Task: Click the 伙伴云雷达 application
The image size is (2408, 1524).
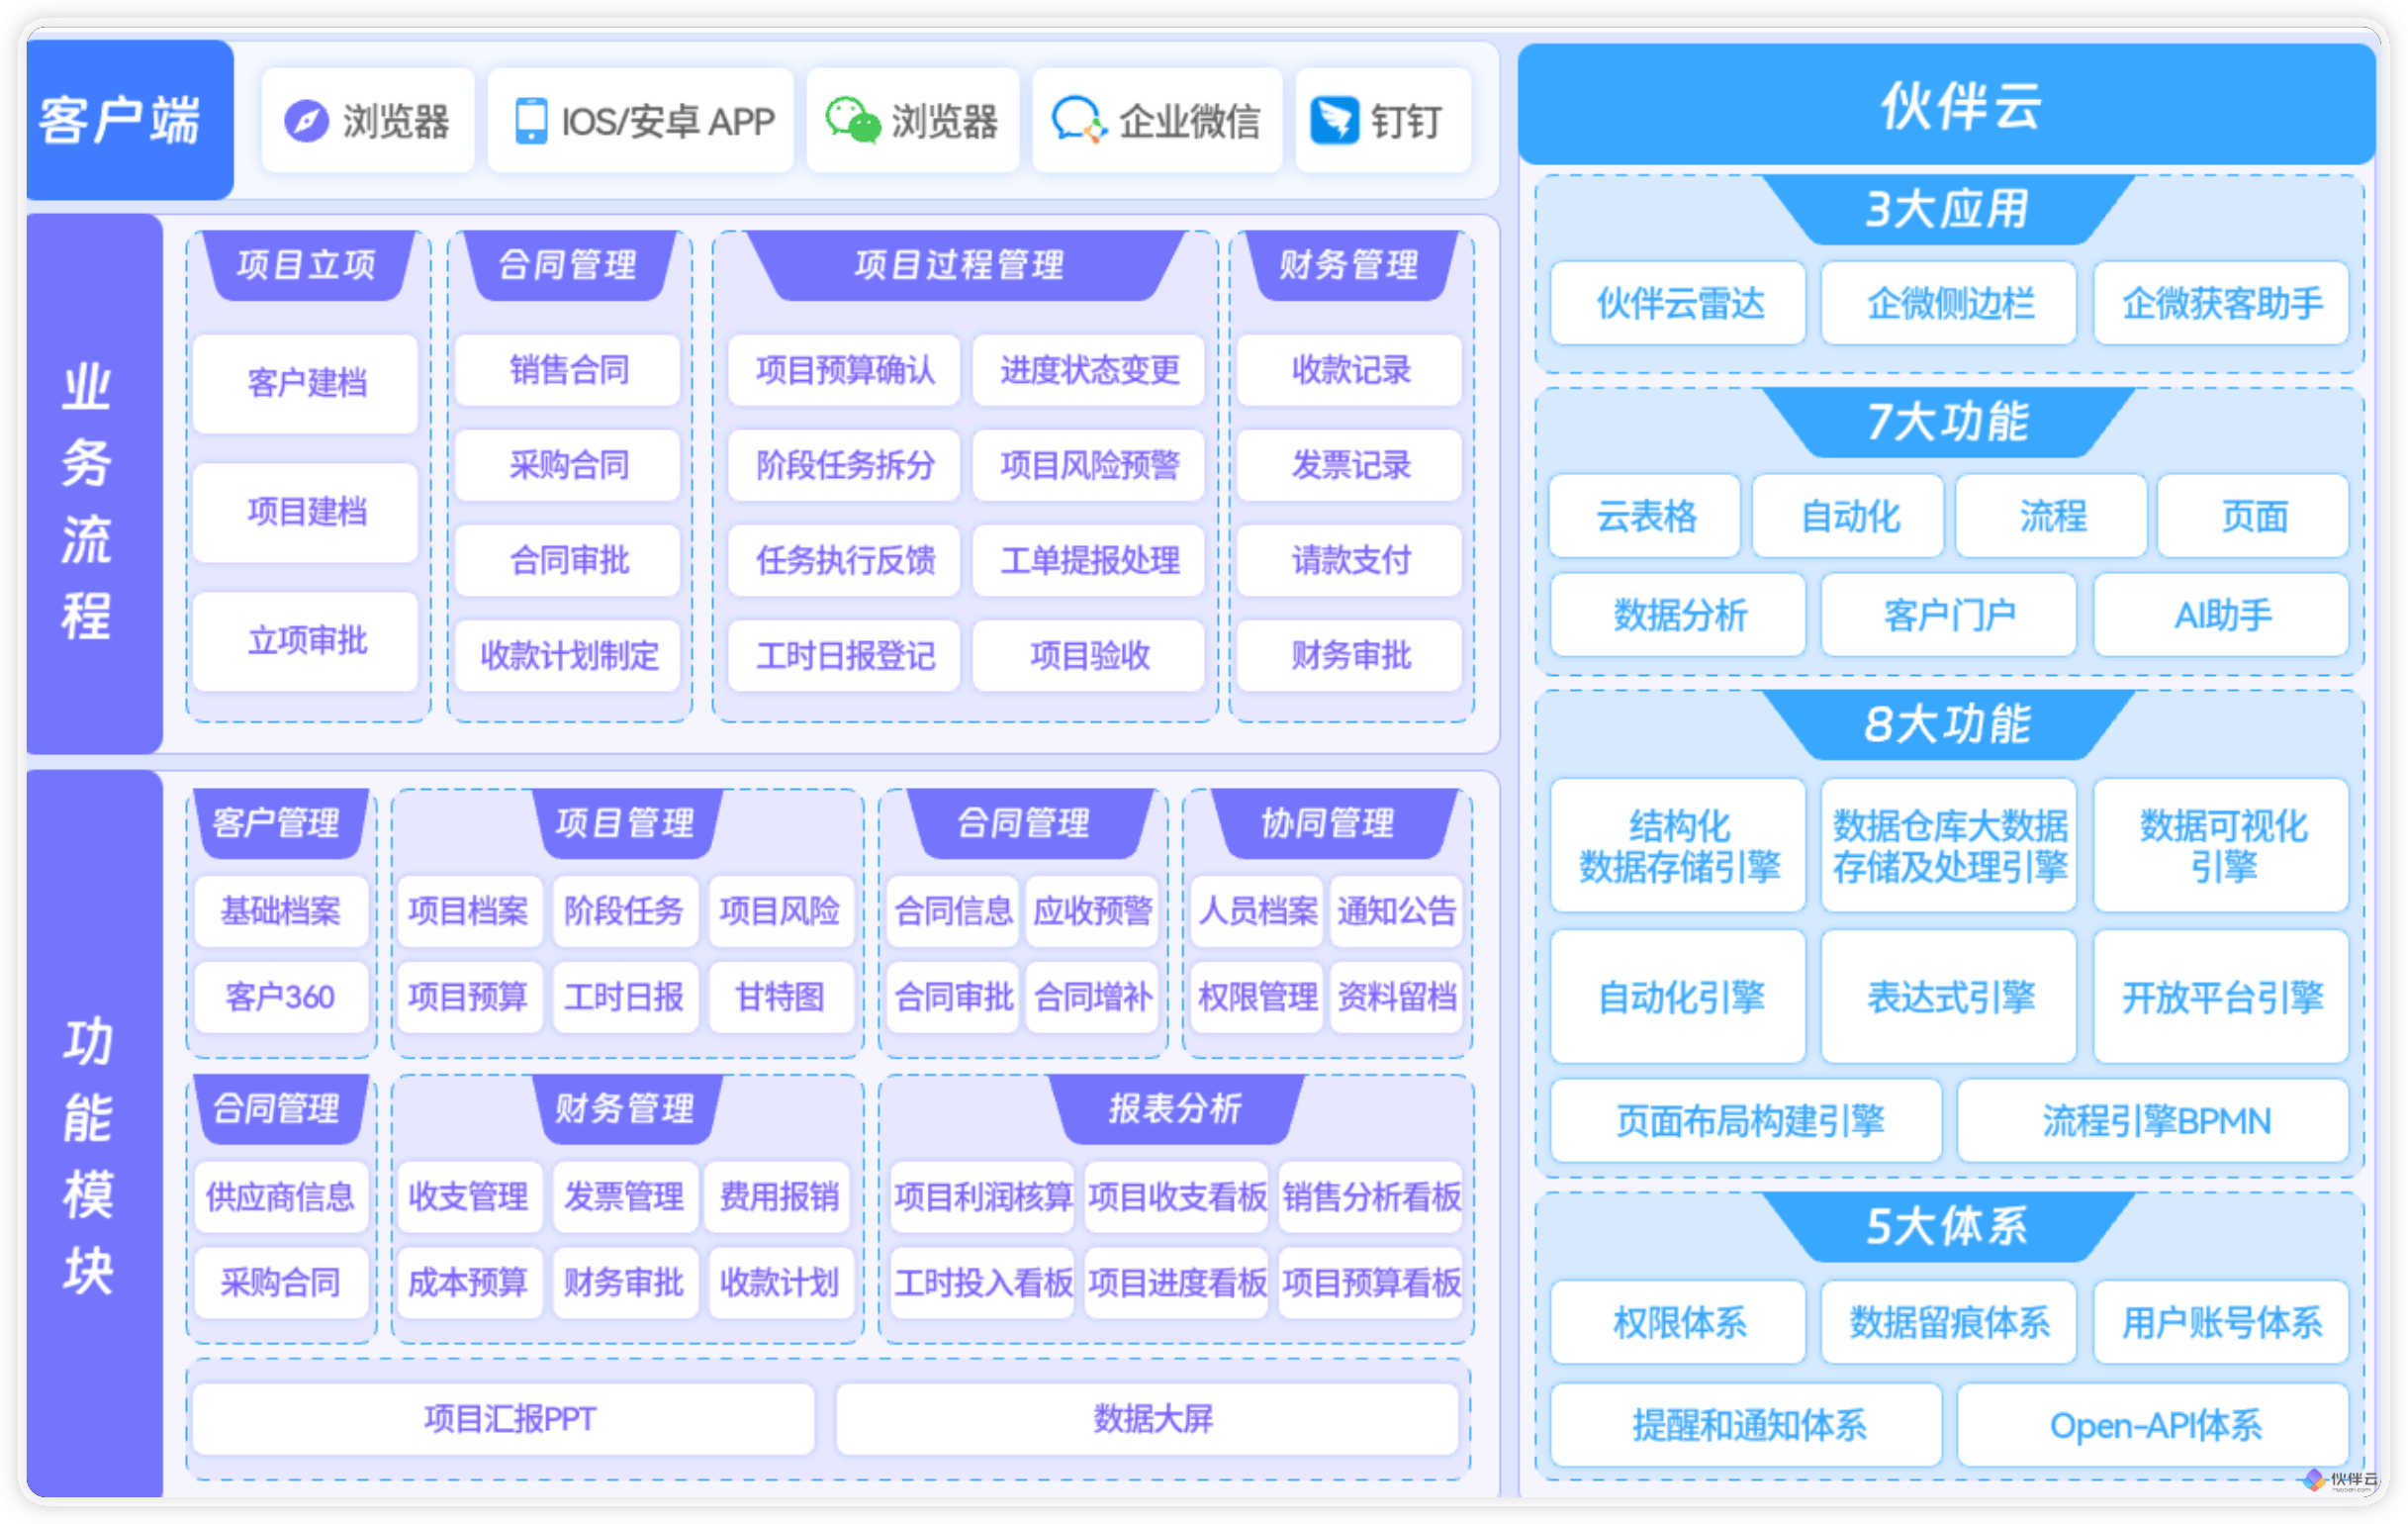Action: point(1677,303)
